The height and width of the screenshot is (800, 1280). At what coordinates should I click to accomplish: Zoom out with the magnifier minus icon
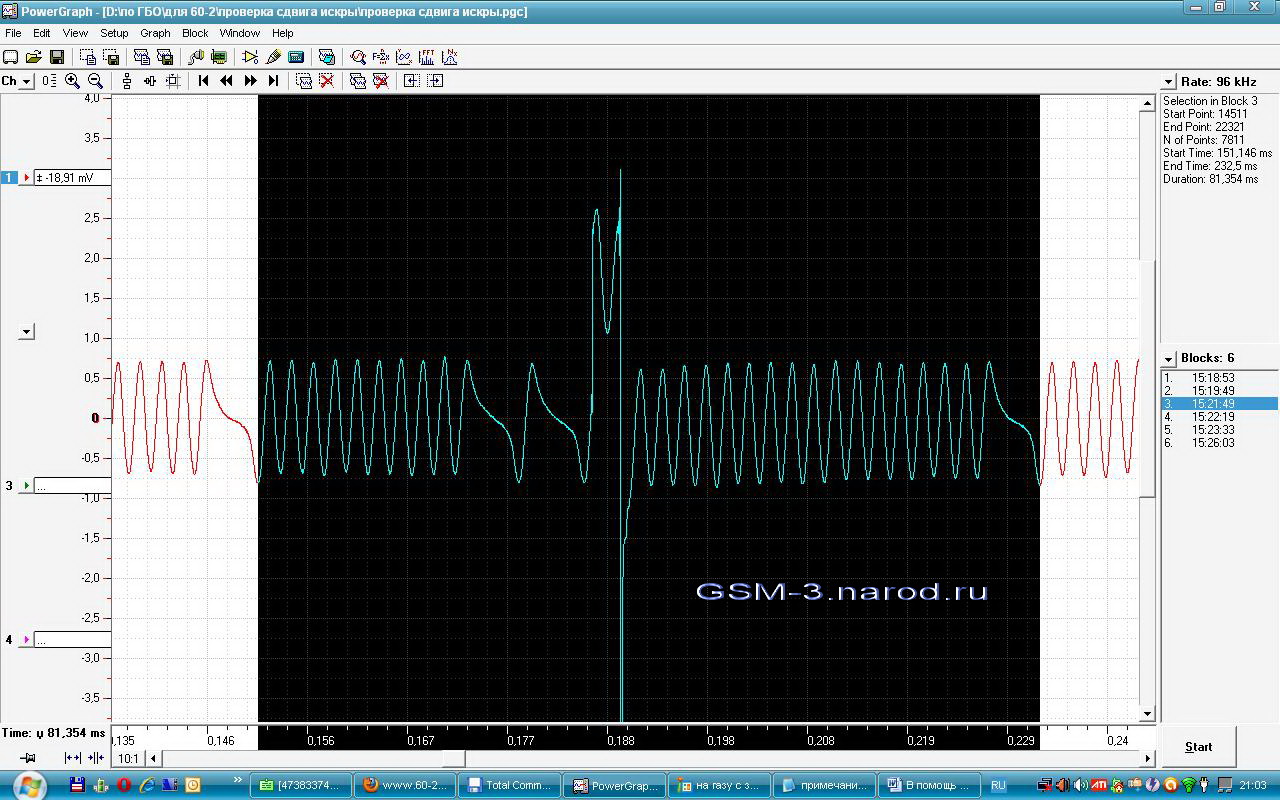pos(95,81)
